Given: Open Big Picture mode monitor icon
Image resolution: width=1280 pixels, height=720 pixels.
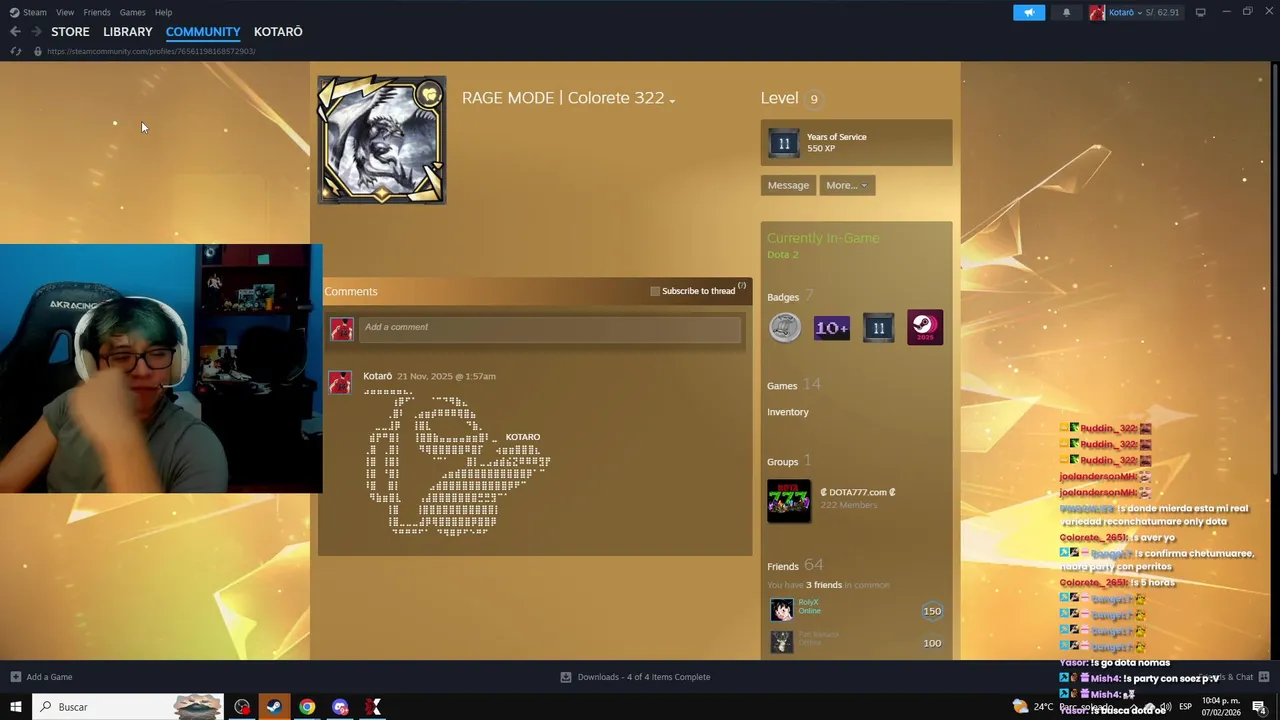Looking at the screenshot, I should click(x=1200, y=12).
